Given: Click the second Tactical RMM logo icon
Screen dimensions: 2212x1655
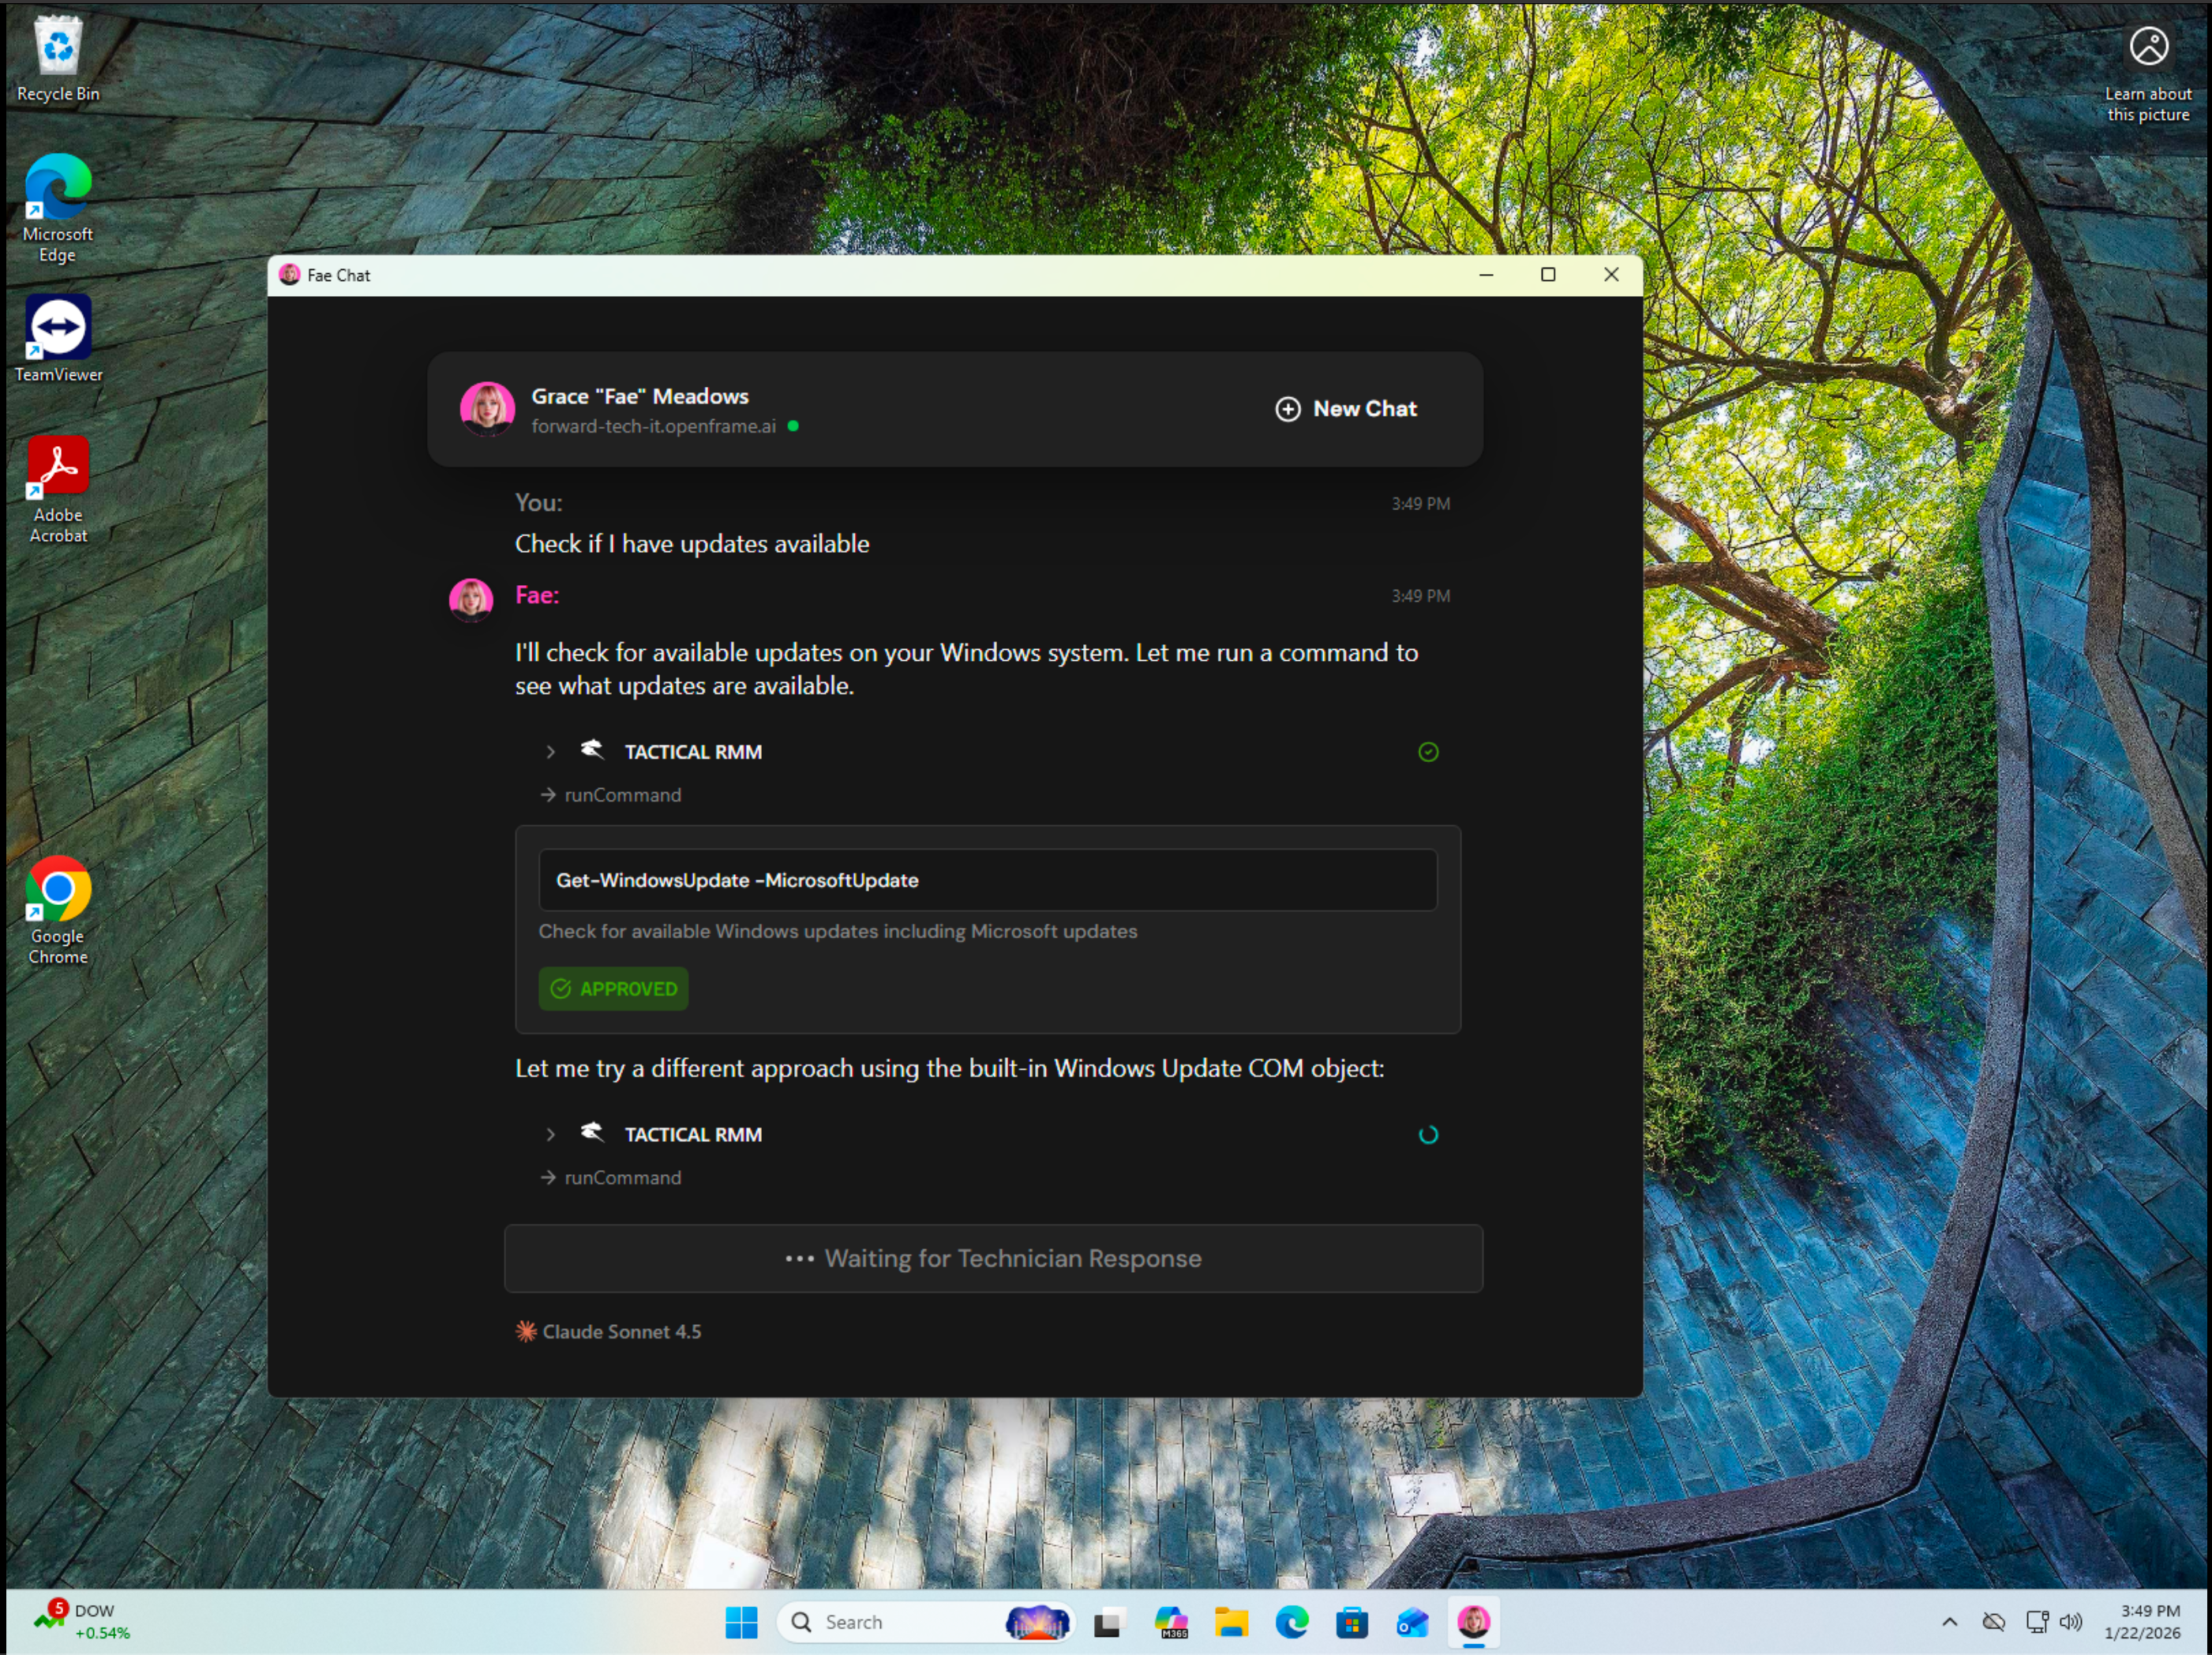Looking at the screenshot, I should [592, 1133].
